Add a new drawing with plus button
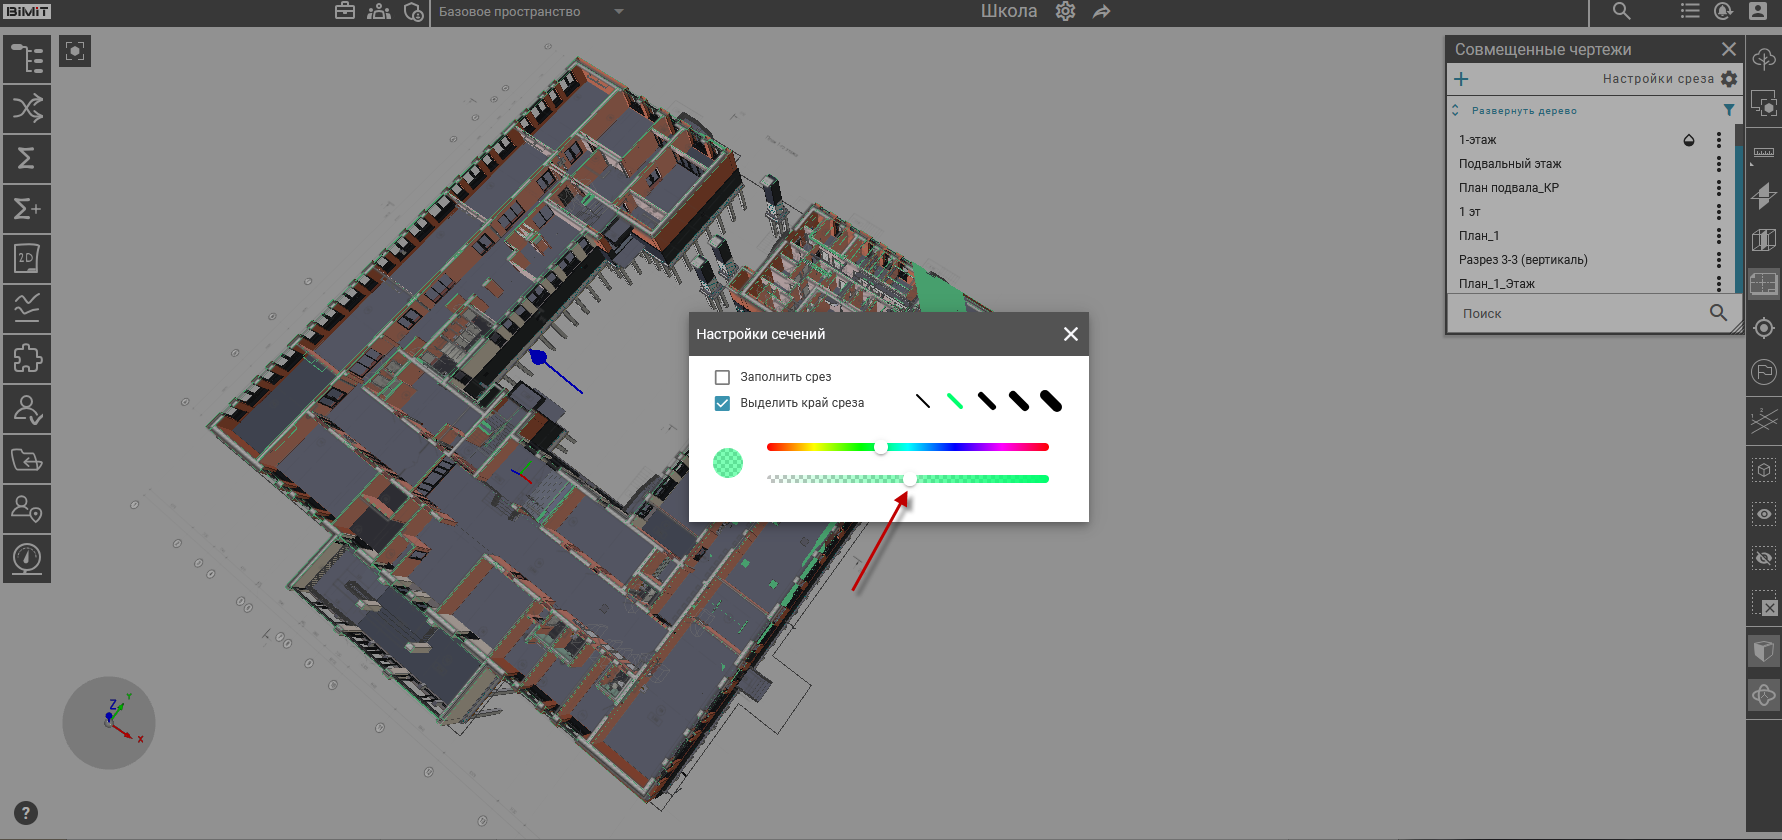The height and width of the screenshot is (840, 1782). (1461, 79)
